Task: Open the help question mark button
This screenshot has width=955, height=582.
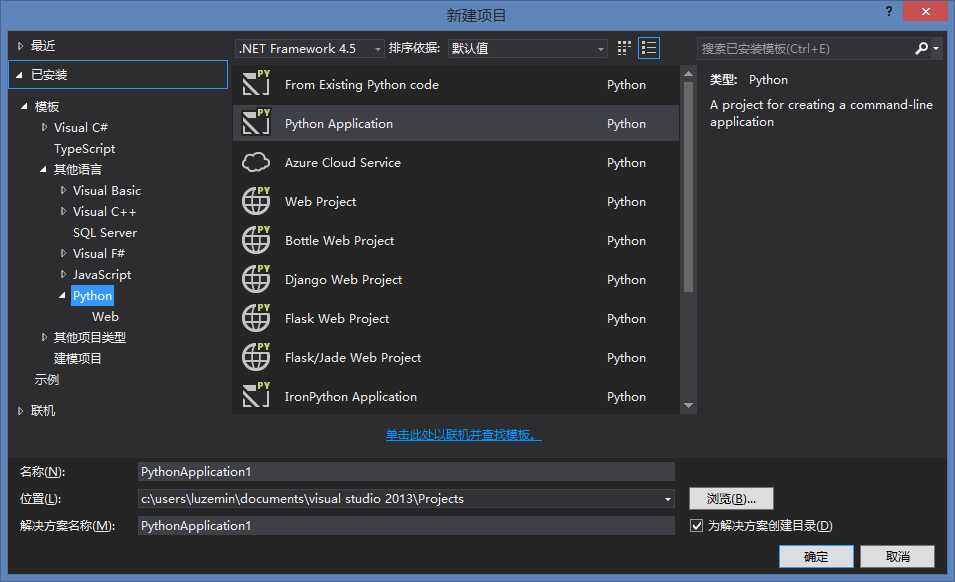Action: (x=889, y=11)
